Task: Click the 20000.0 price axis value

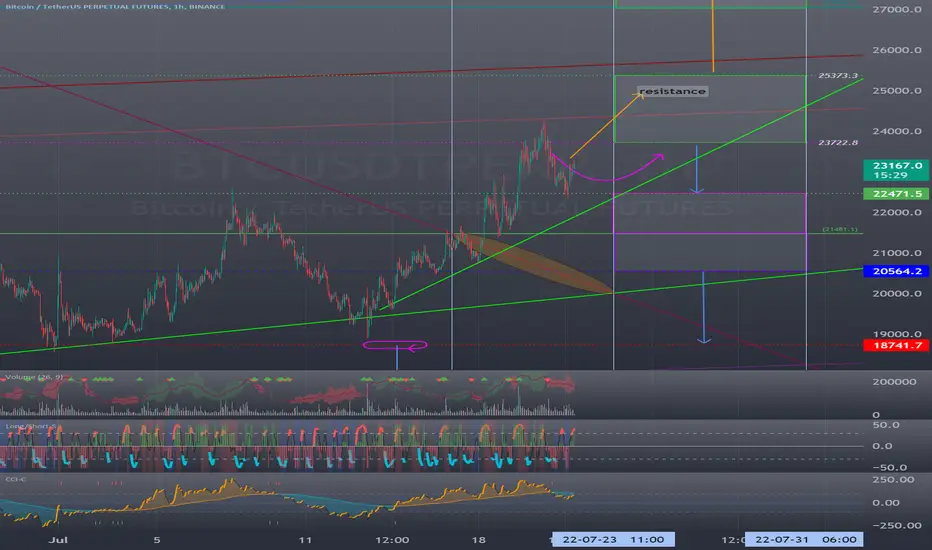Action: coord(897,293)
